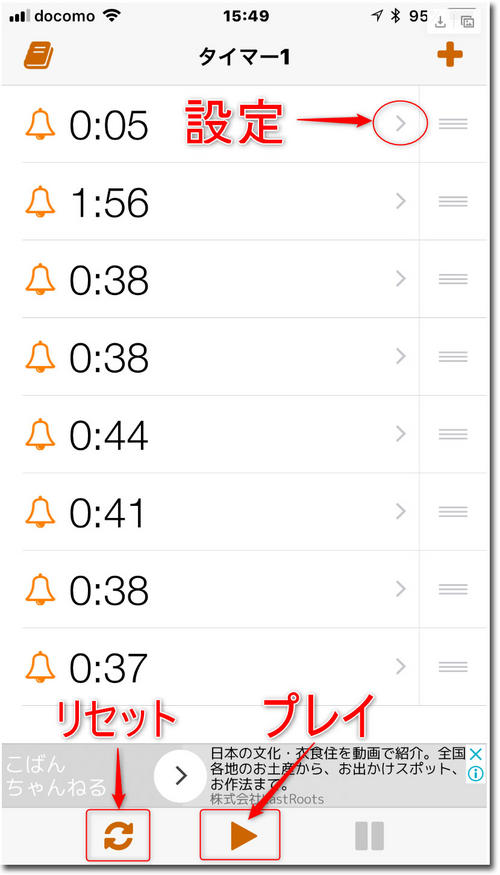Toggle the bell on the 0:44 timer
500x875 pixels.
tap(40, 434)
